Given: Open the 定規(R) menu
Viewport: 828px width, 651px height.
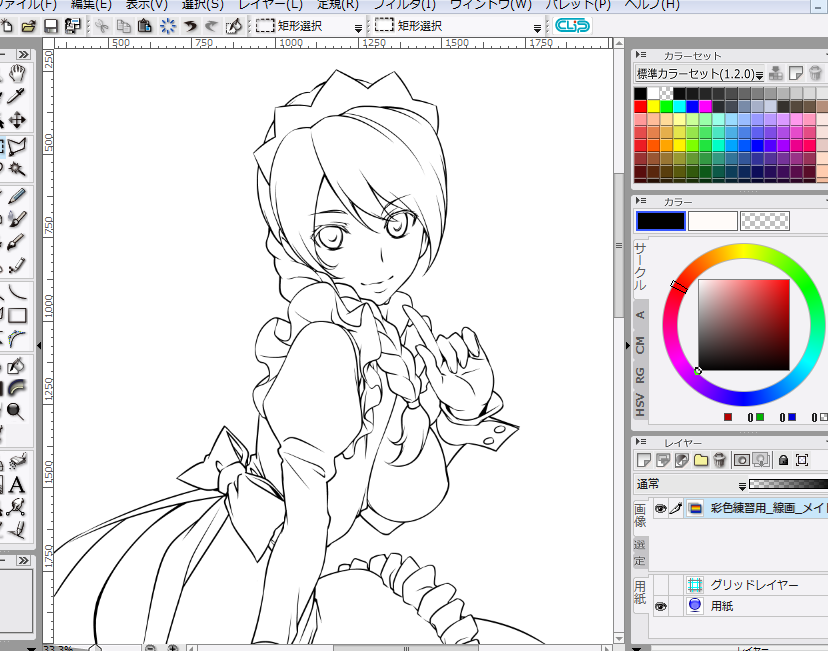Looking at the screenshot, I should [337, 5].
